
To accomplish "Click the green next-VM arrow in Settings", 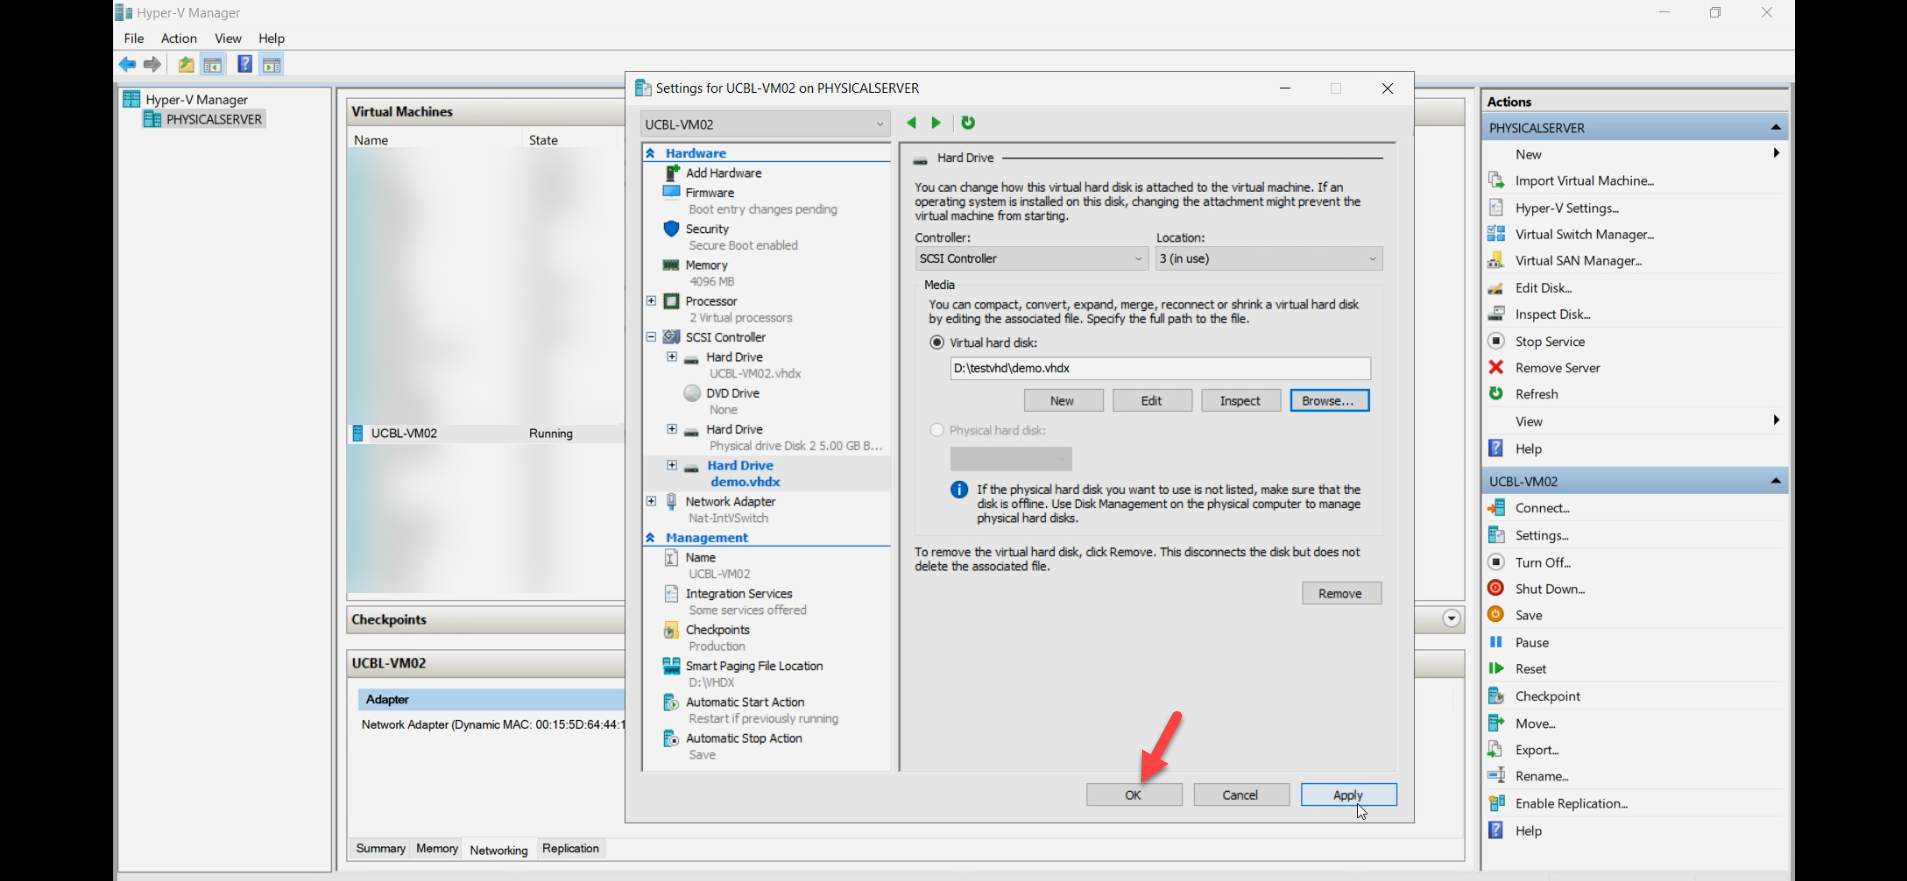I will coord(936,123).
